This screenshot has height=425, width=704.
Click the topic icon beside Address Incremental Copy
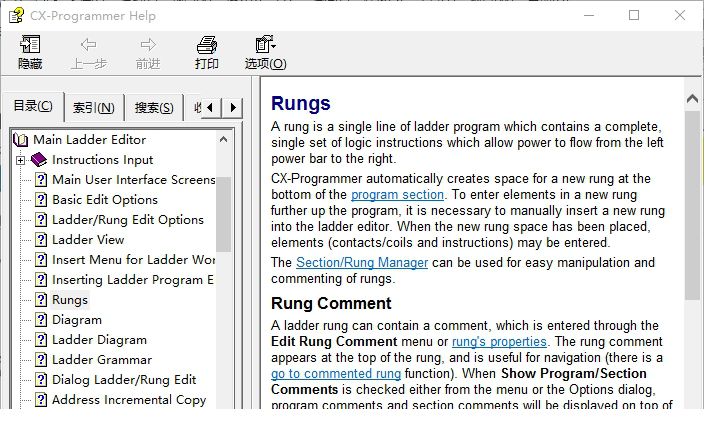coord(41,399)
